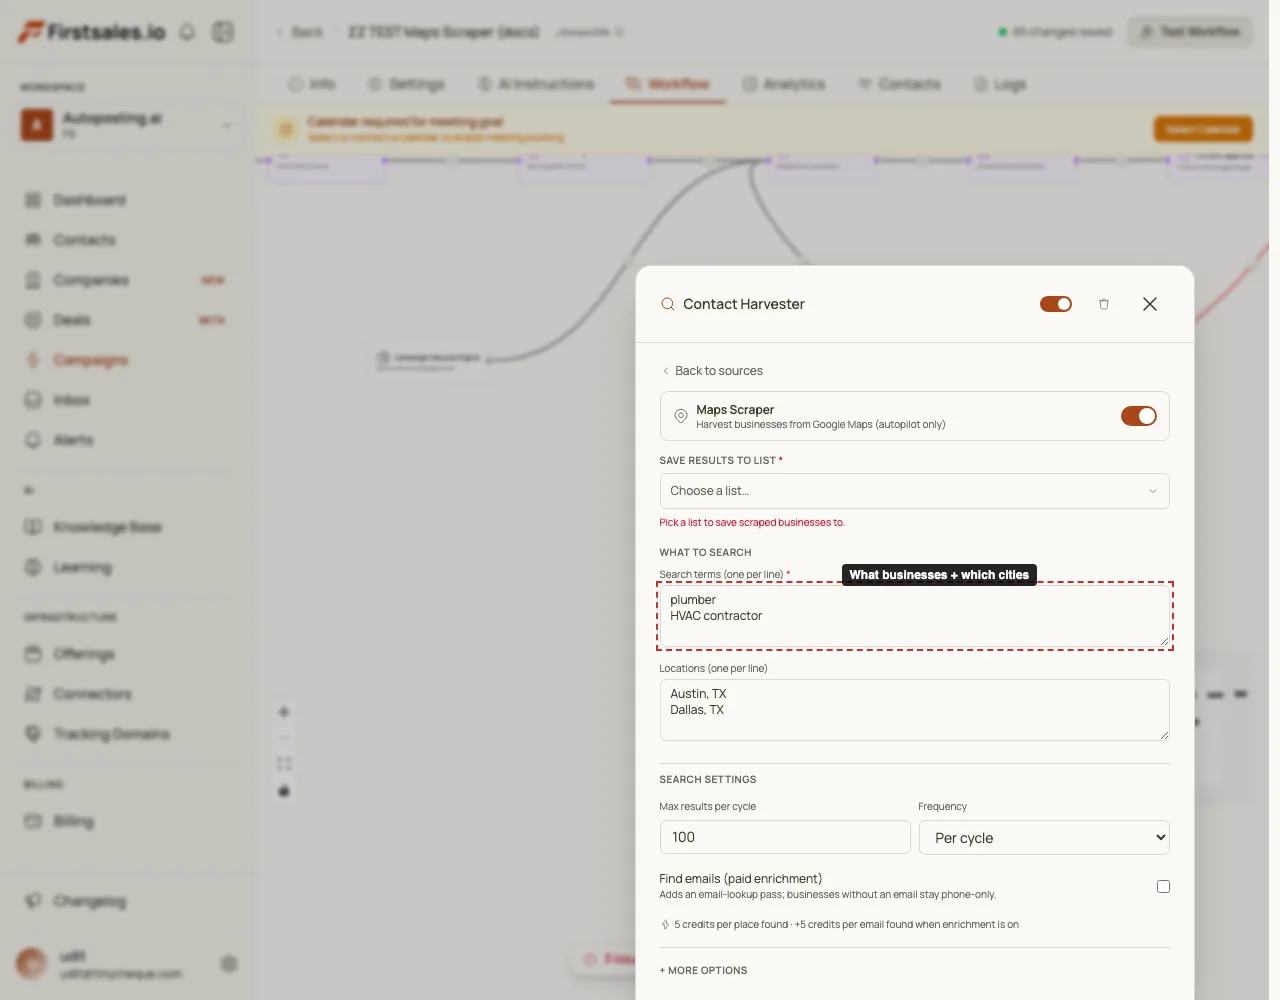The width and height of the screenshot is (1280, 1000).
Task: Open Dashboard in the sidebar
Action: point(90,200)
